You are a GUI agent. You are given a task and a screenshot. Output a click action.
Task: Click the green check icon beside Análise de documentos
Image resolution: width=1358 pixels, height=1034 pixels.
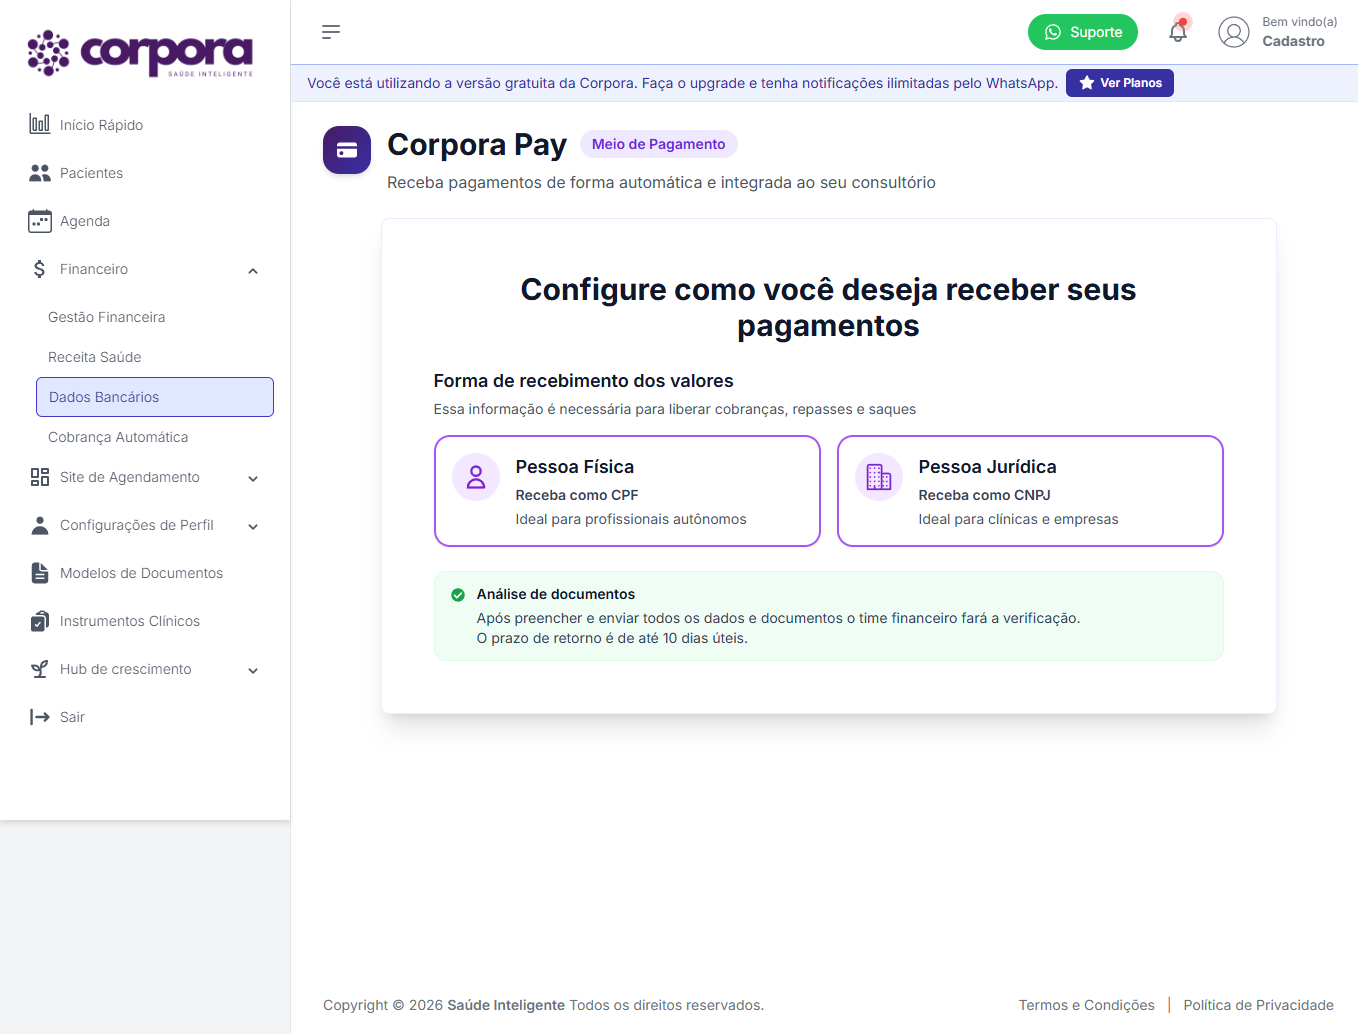458,595
